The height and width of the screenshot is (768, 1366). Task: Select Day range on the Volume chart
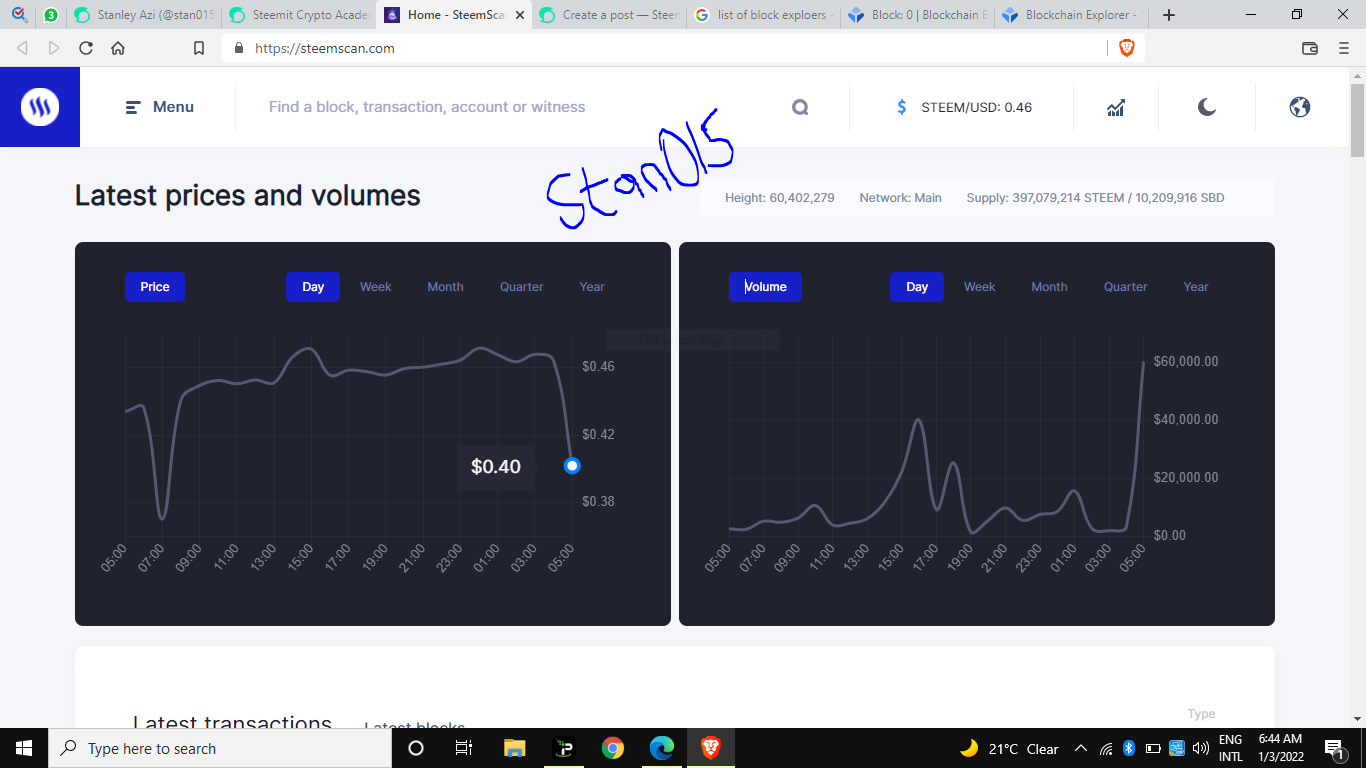[917, 287]
